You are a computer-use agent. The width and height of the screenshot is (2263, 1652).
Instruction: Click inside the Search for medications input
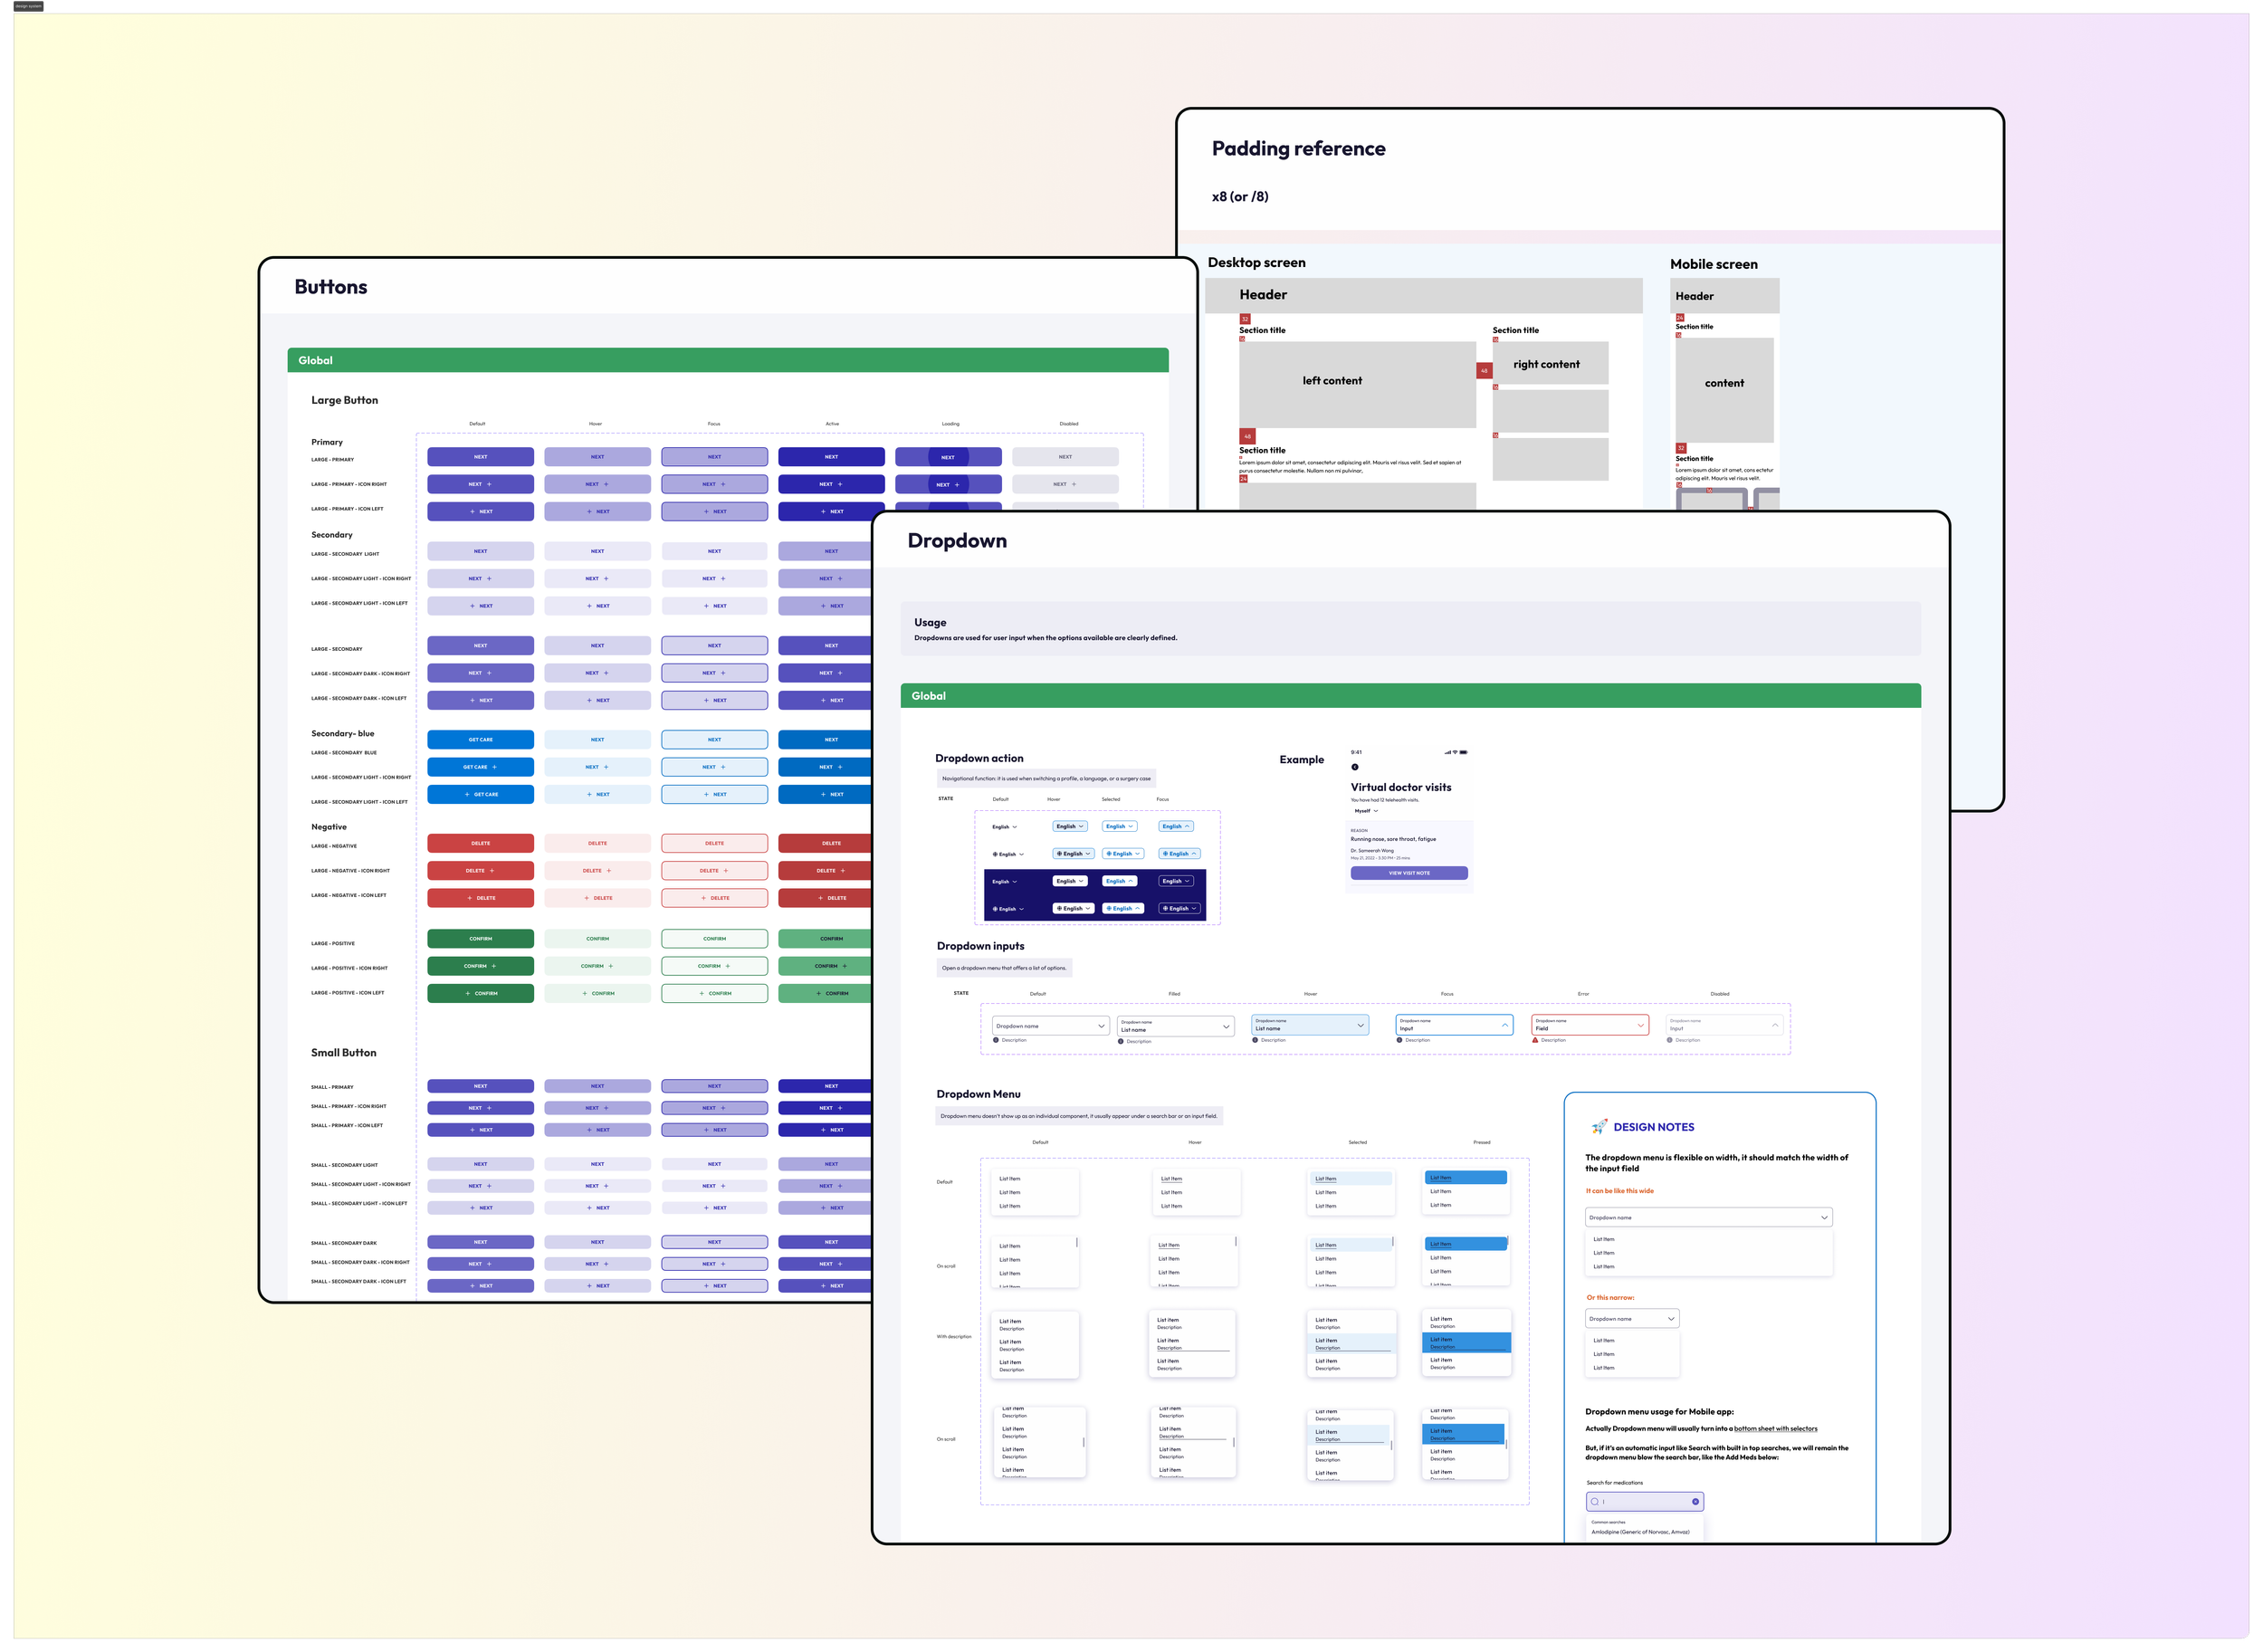coord(1645,1501)
